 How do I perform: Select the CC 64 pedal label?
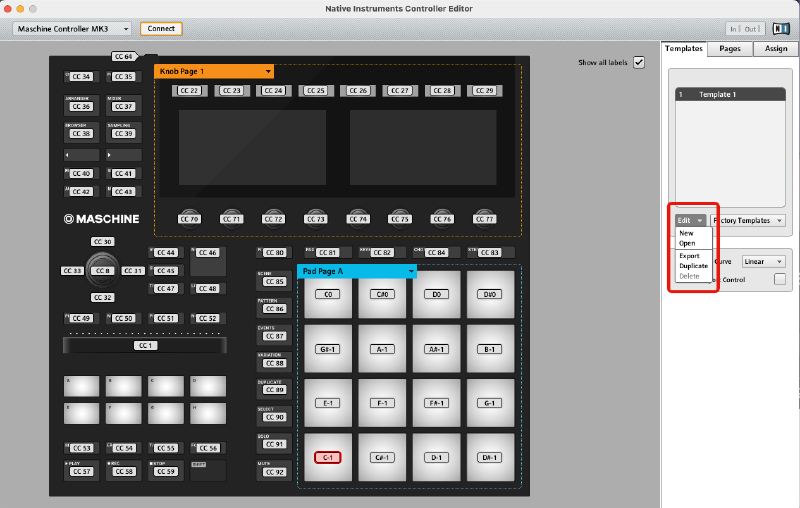pos(124,57)
